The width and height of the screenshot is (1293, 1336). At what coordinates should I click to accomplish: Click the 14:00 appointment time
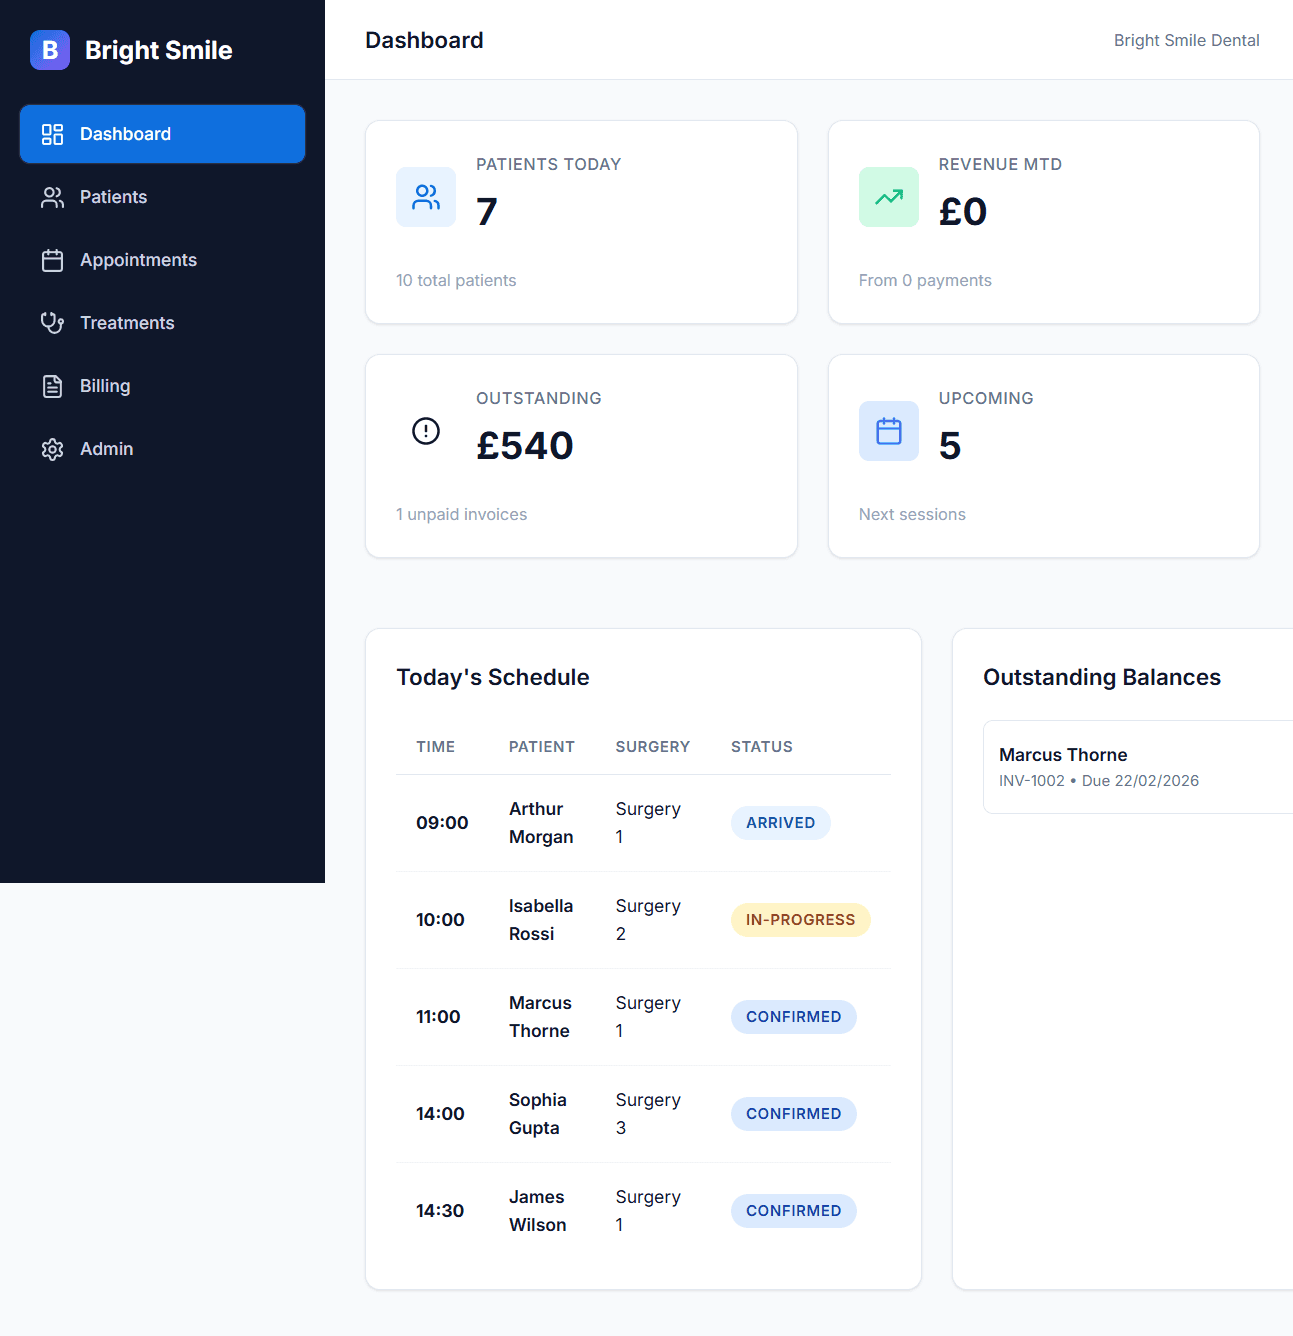440,1114
